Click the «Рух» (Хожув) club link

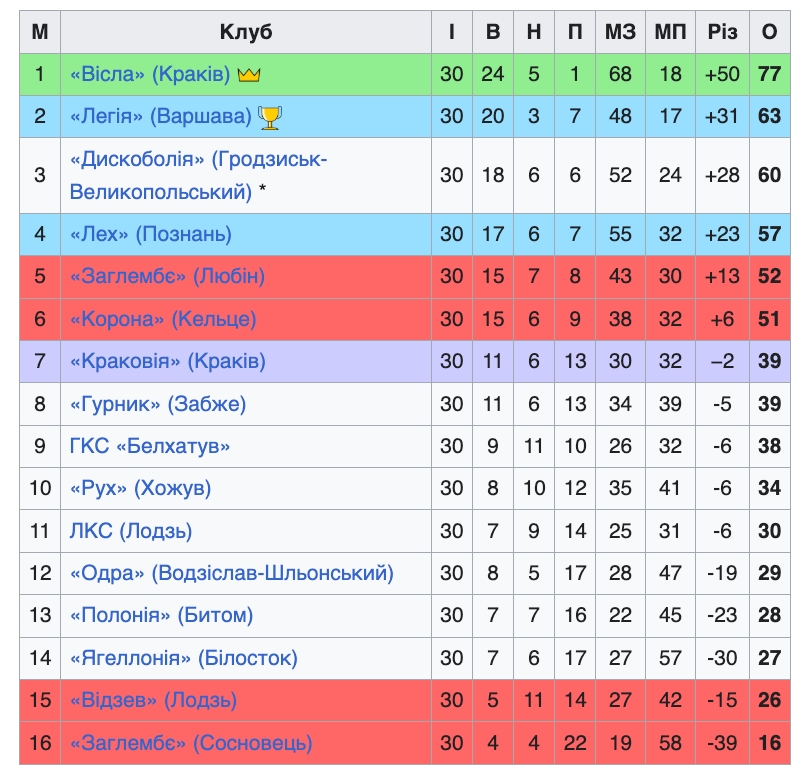click(x=140, y=489)
